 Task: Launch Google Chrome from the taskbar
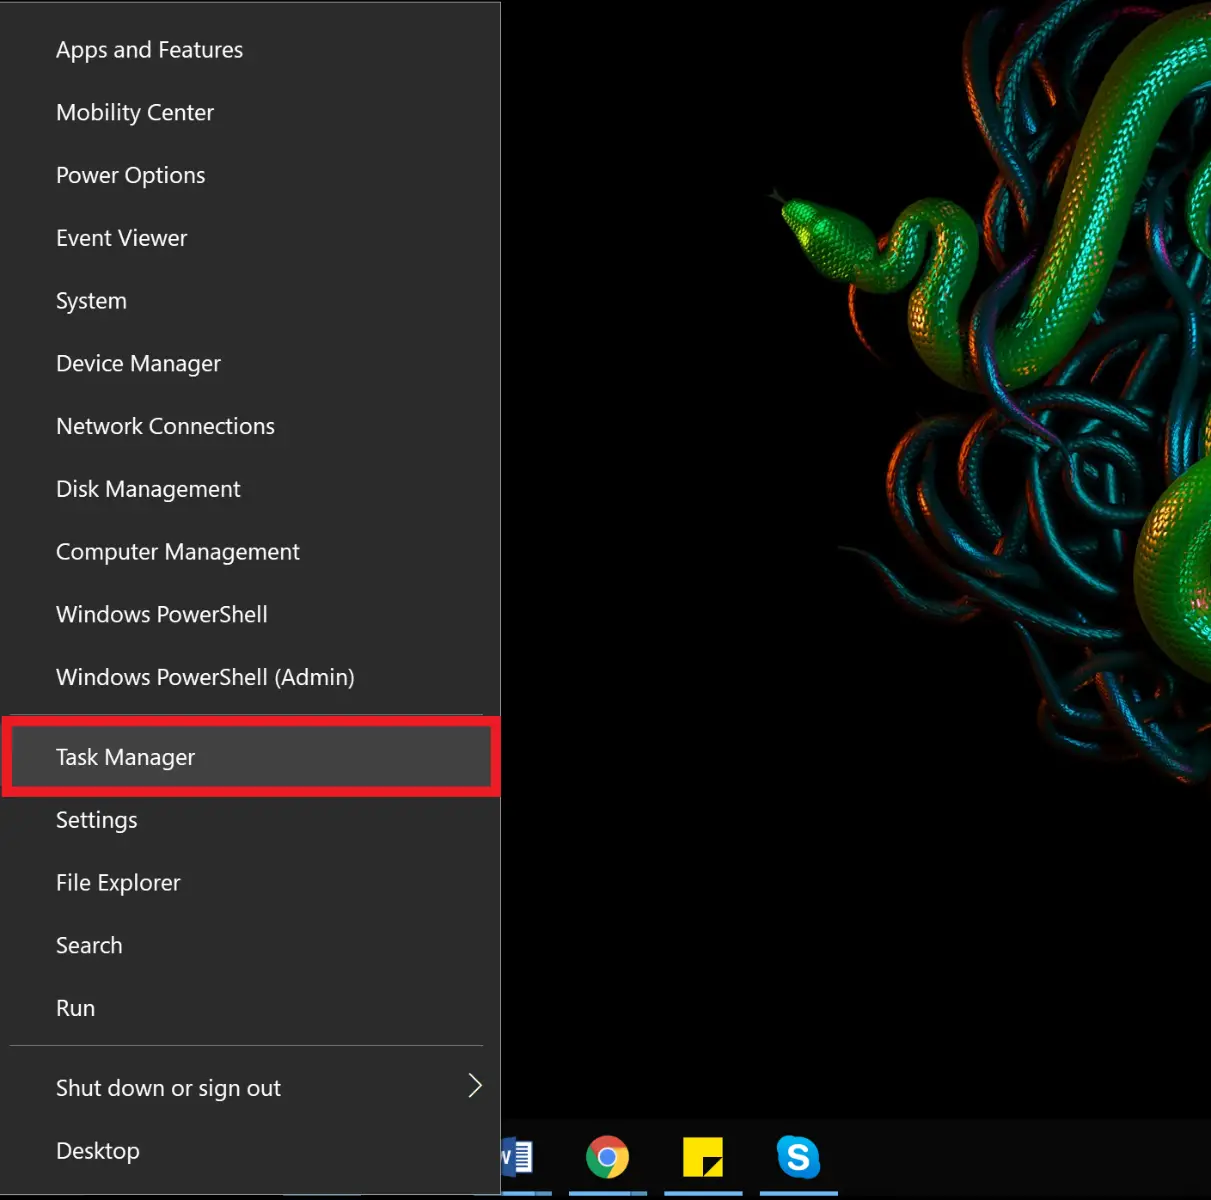pyautogui.click(x=607, y=1158)
